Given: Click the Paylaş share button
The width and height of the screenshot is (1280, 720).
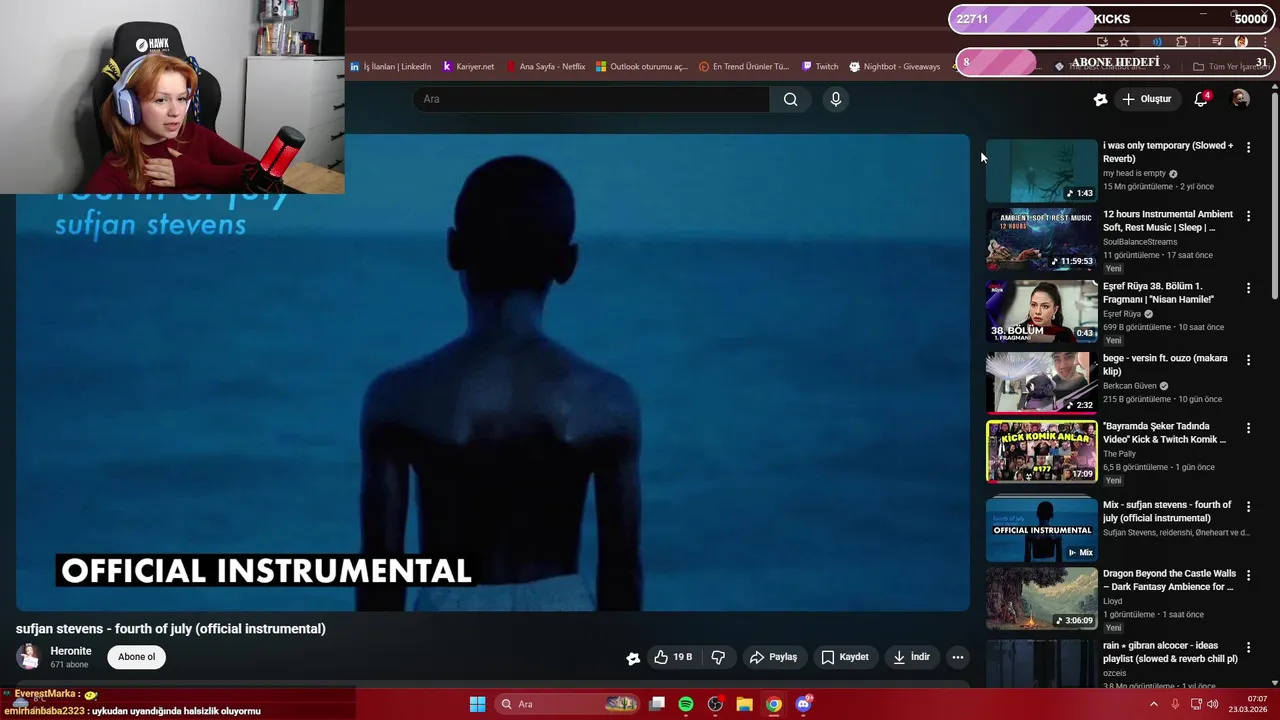Looking at the screenshot, I should click(773, 657).
